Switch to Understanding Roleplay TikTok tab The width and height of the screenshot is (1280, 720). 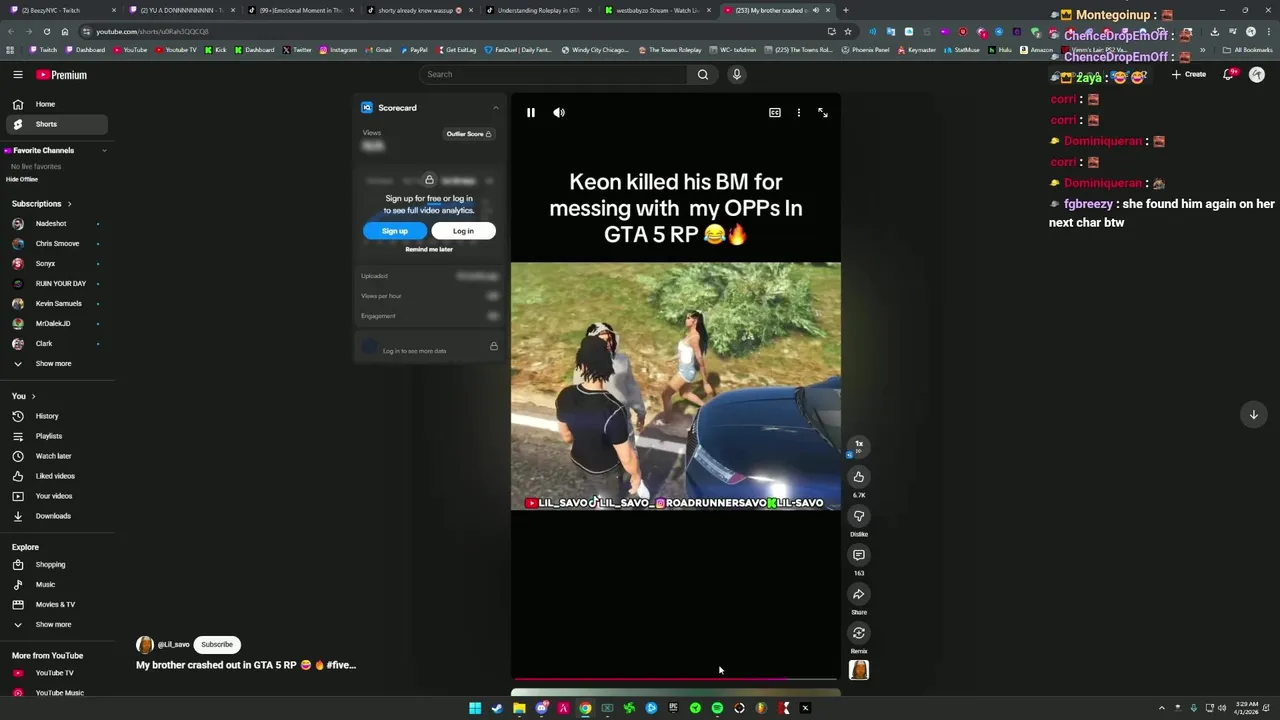pyautogui.click(x=539, y=10)
